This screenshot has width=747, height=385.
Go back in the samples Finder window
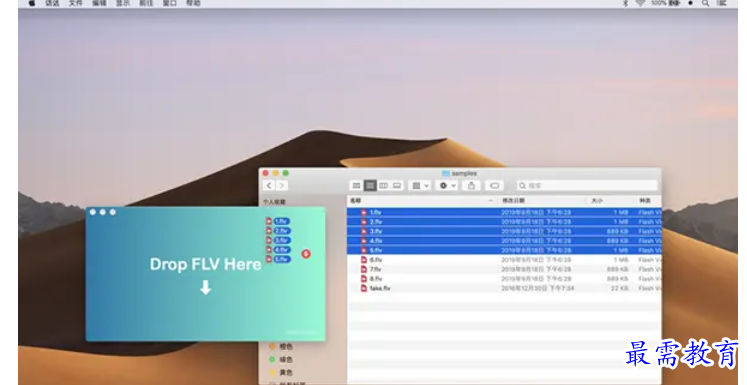coord(269,185)
